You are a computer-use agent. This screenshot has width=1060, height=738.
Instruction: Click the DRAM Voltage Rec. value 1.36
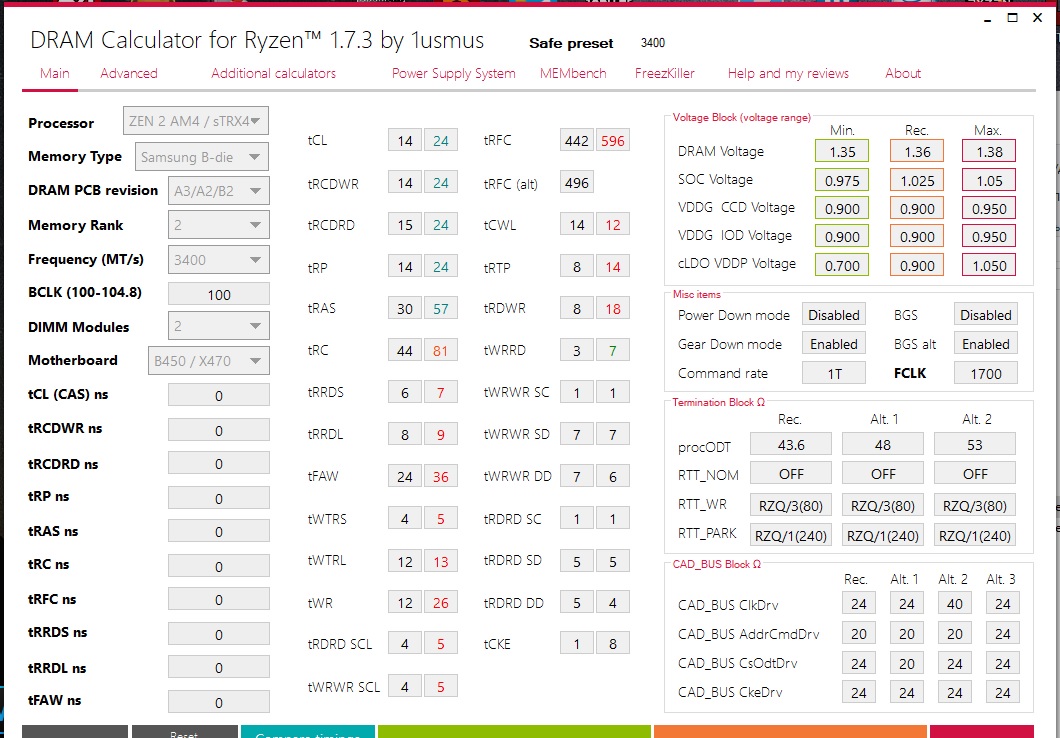917,152
